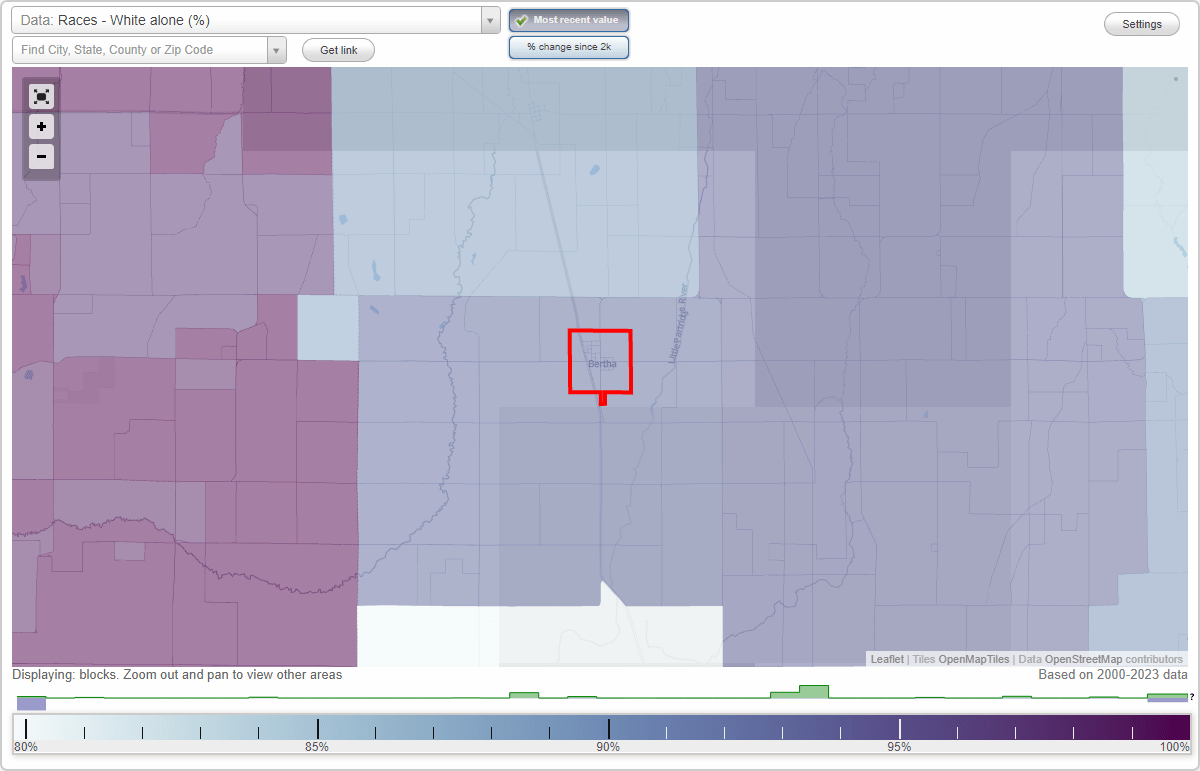Expand the location search field dropdown

277,49
